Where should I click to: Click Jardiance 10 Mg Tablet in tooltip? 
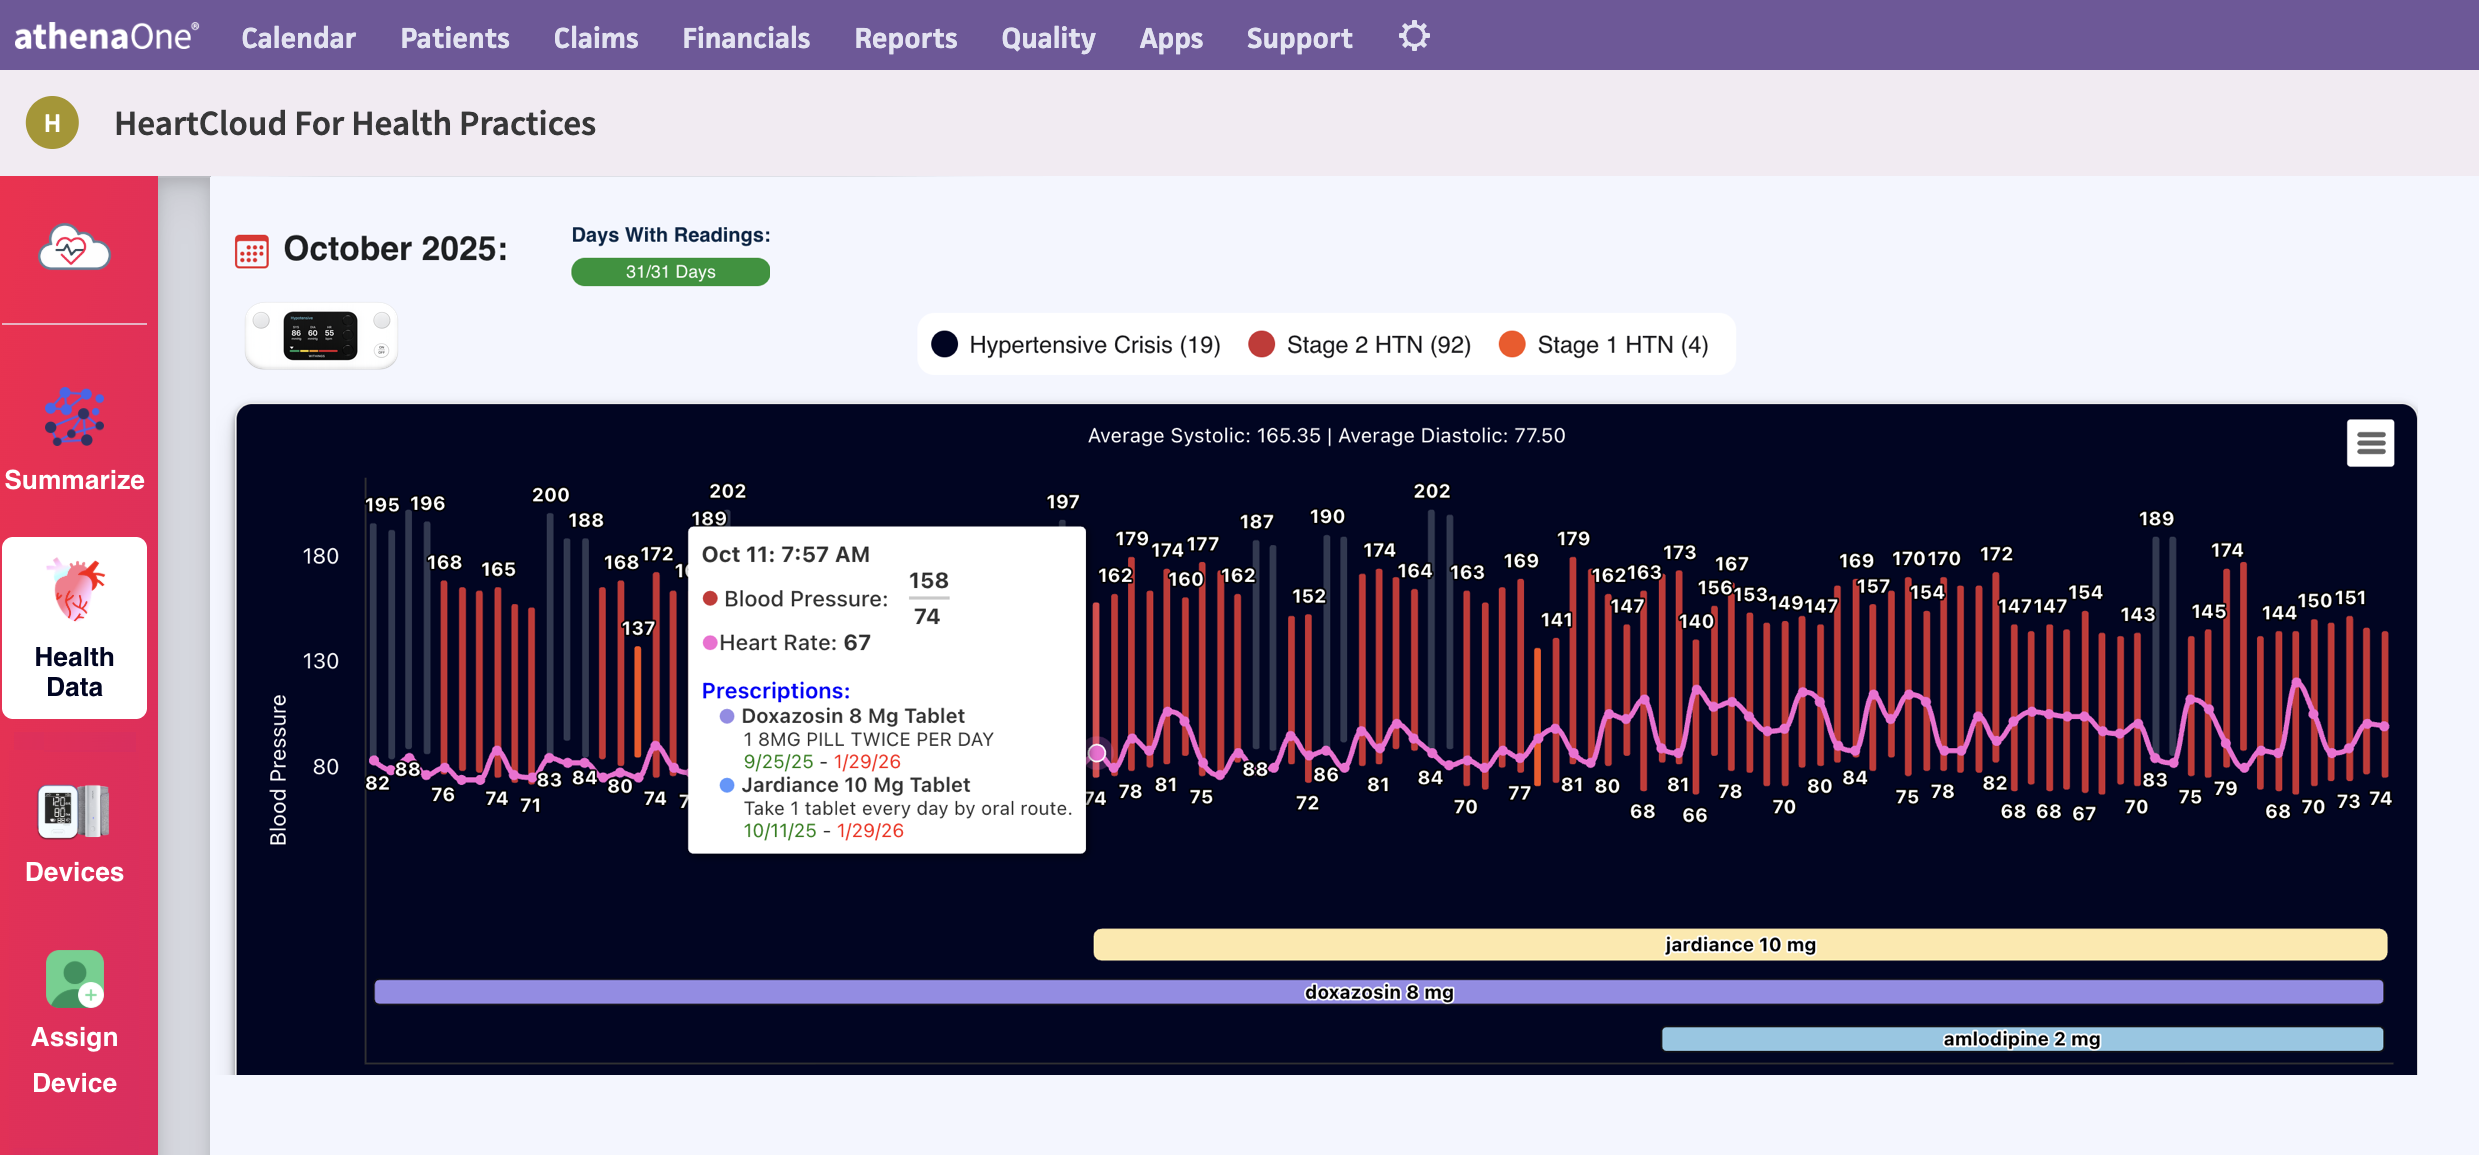coord(855,785)
